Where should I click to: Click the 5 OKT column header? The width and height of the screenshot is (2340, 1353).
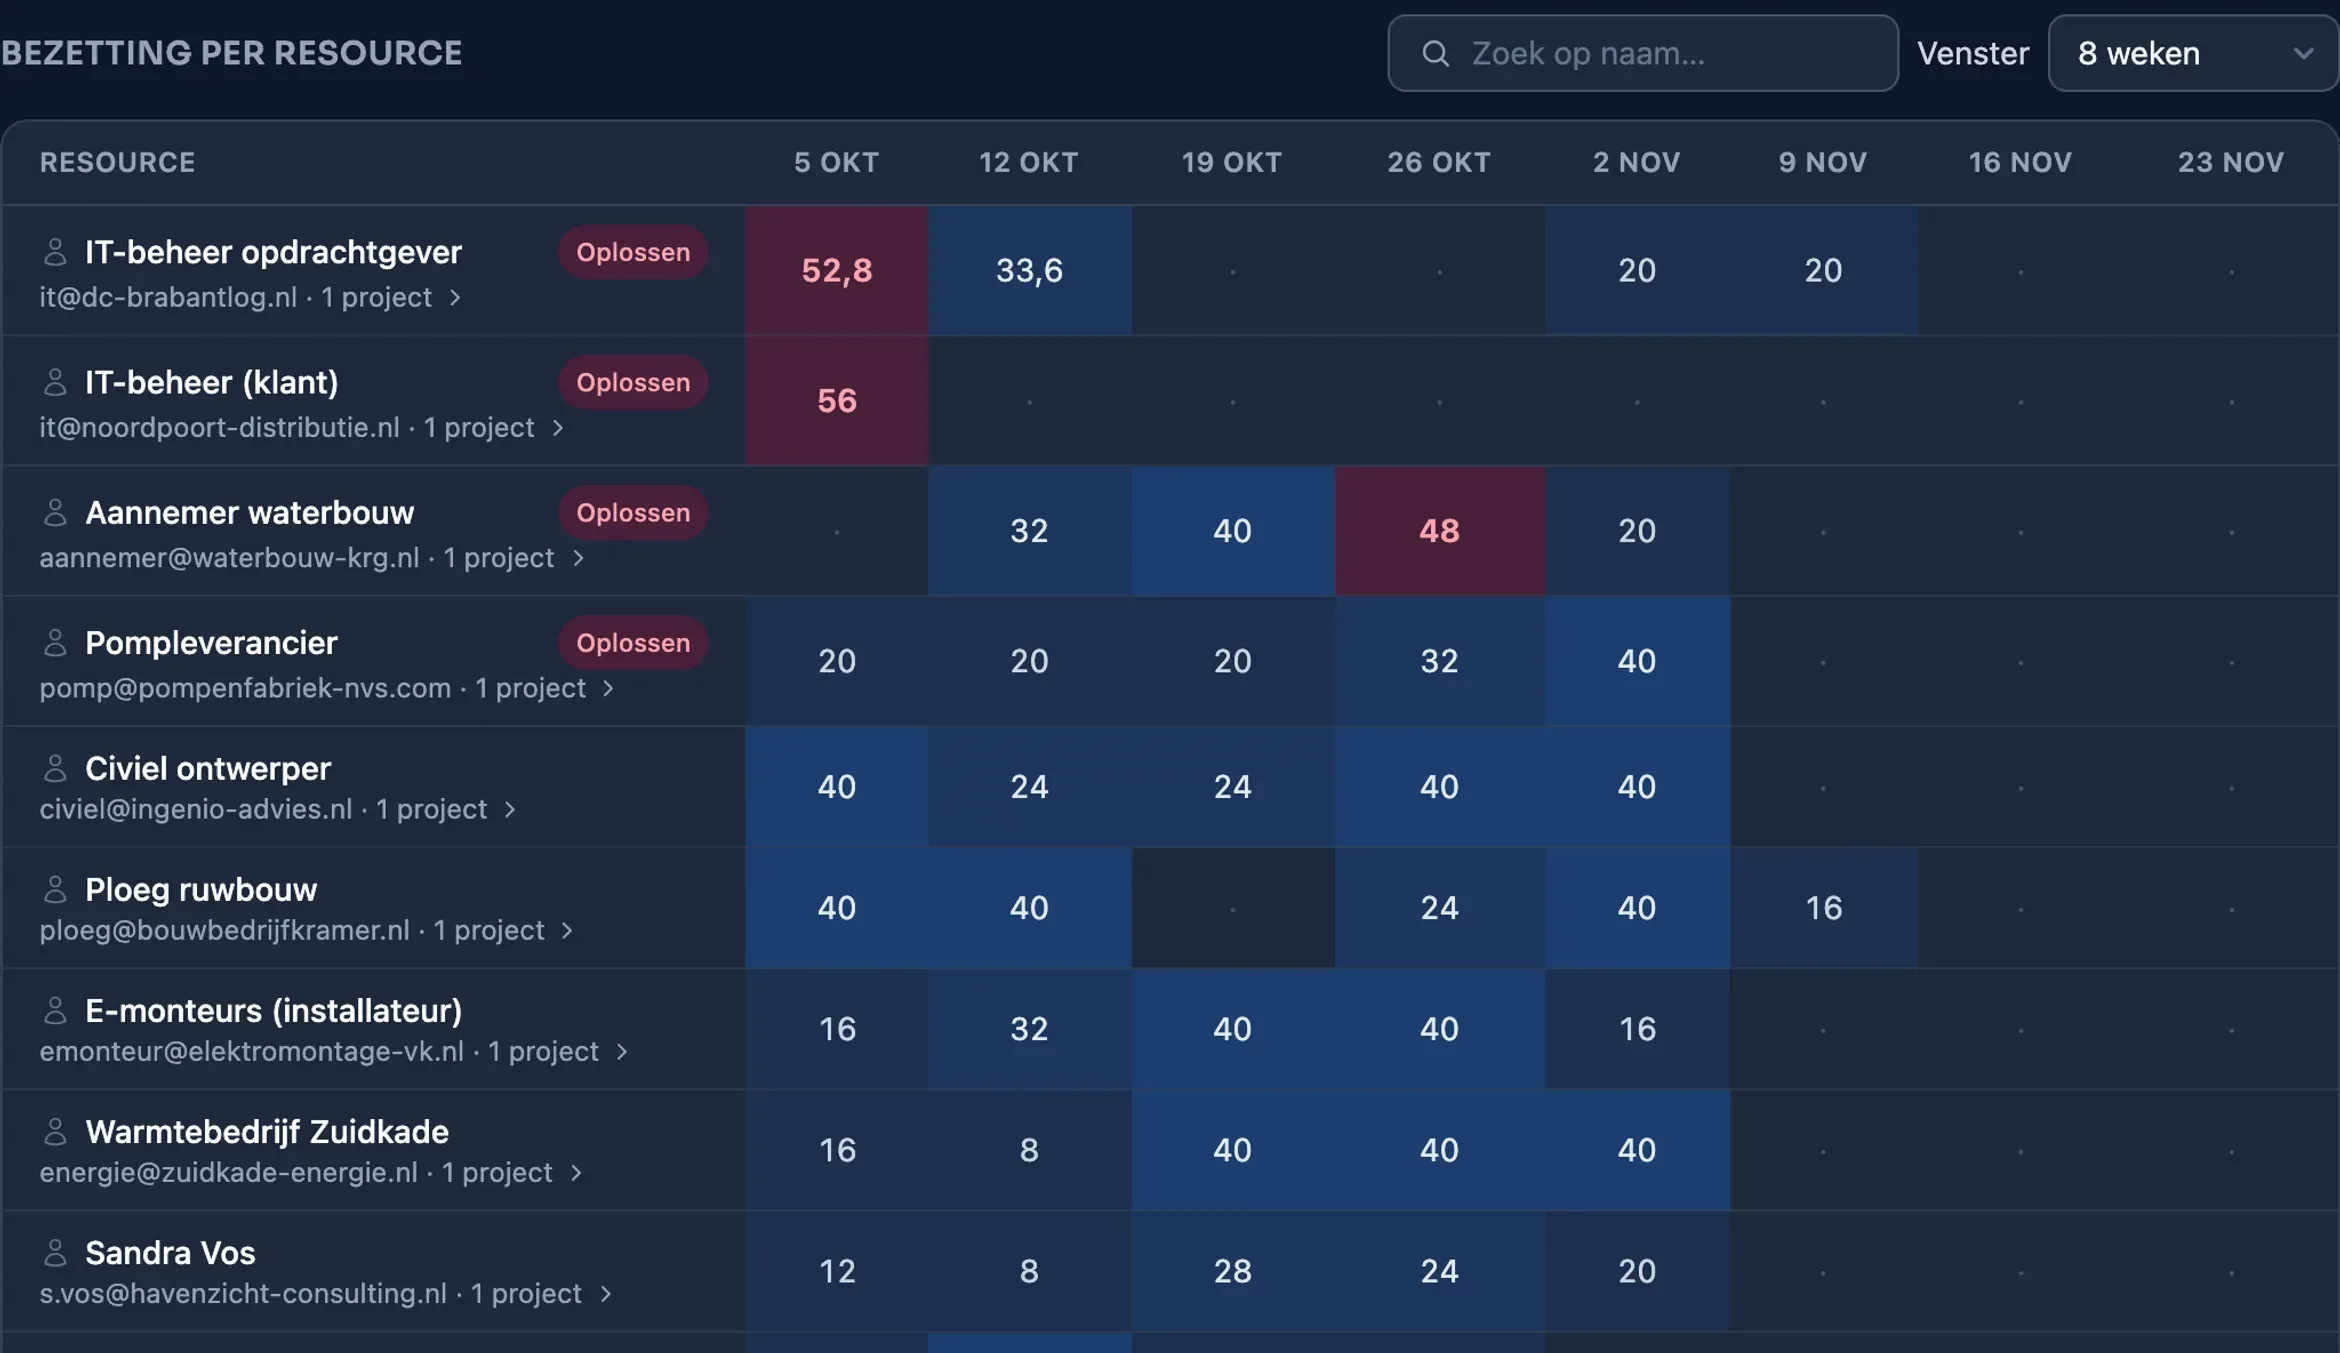coord(836,162)
